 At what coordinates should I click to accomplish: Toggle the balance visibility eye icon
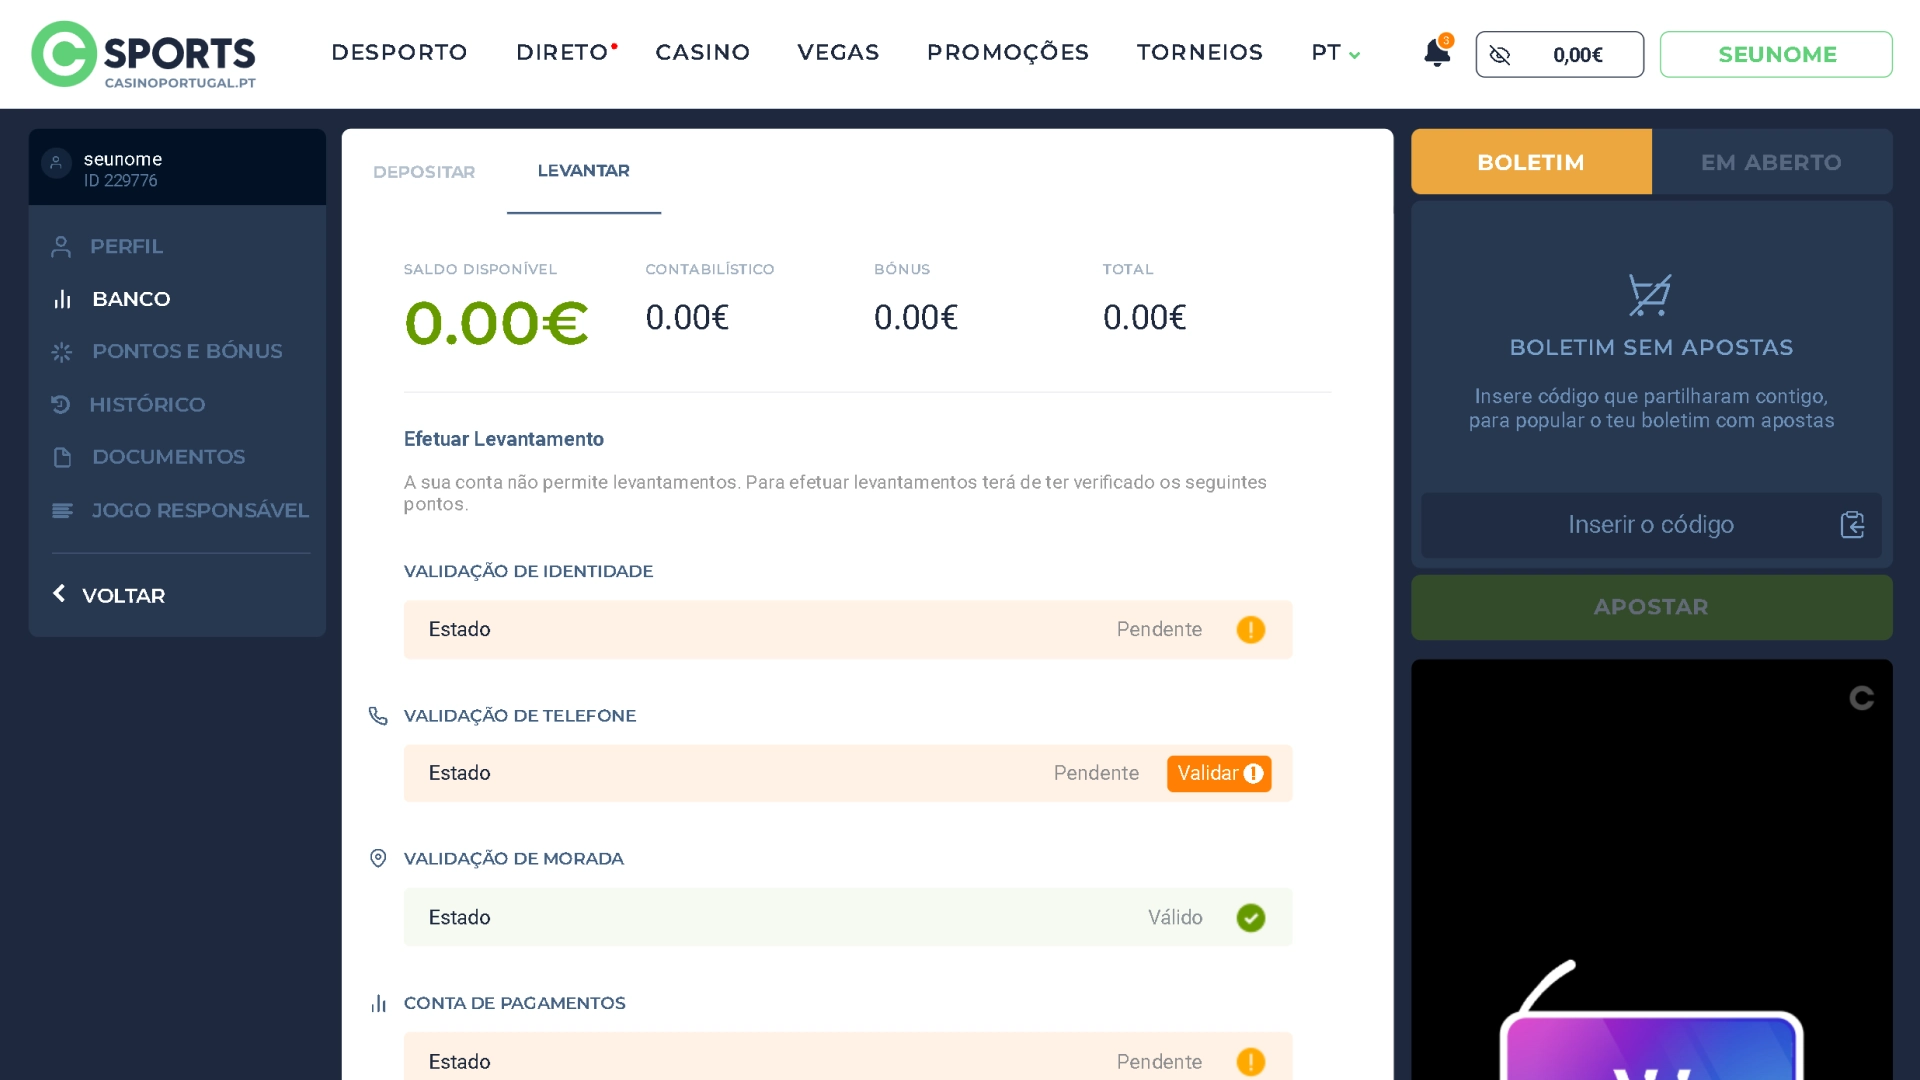[x=1500, y=55]
